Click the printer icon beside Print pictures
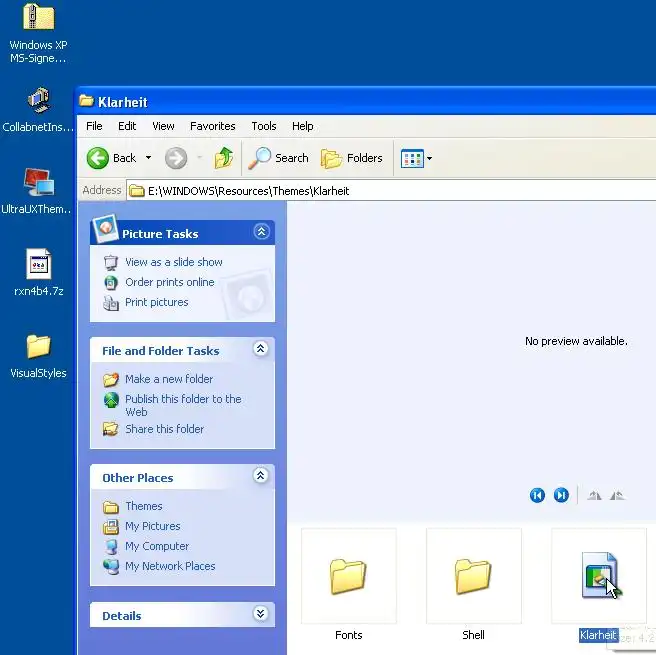This screenshot has width=656, height=655. click(x=111, y=303)
